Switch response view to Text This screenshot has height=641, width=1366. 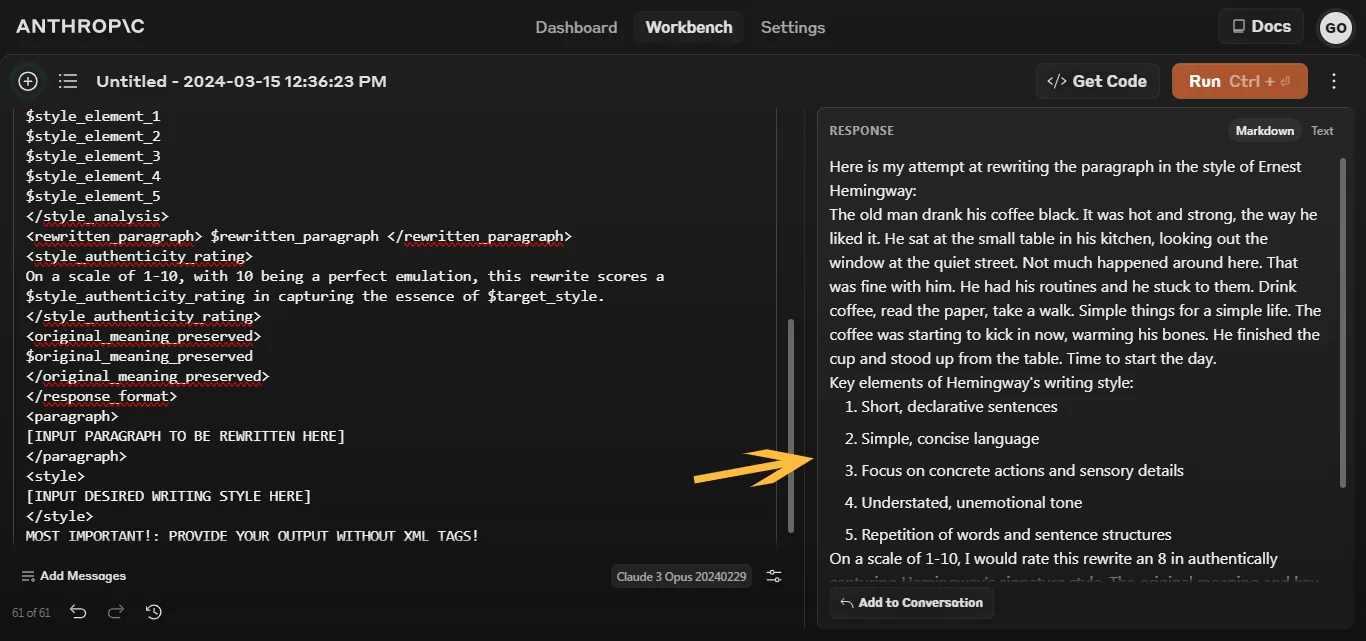[x=1322, y=130]
